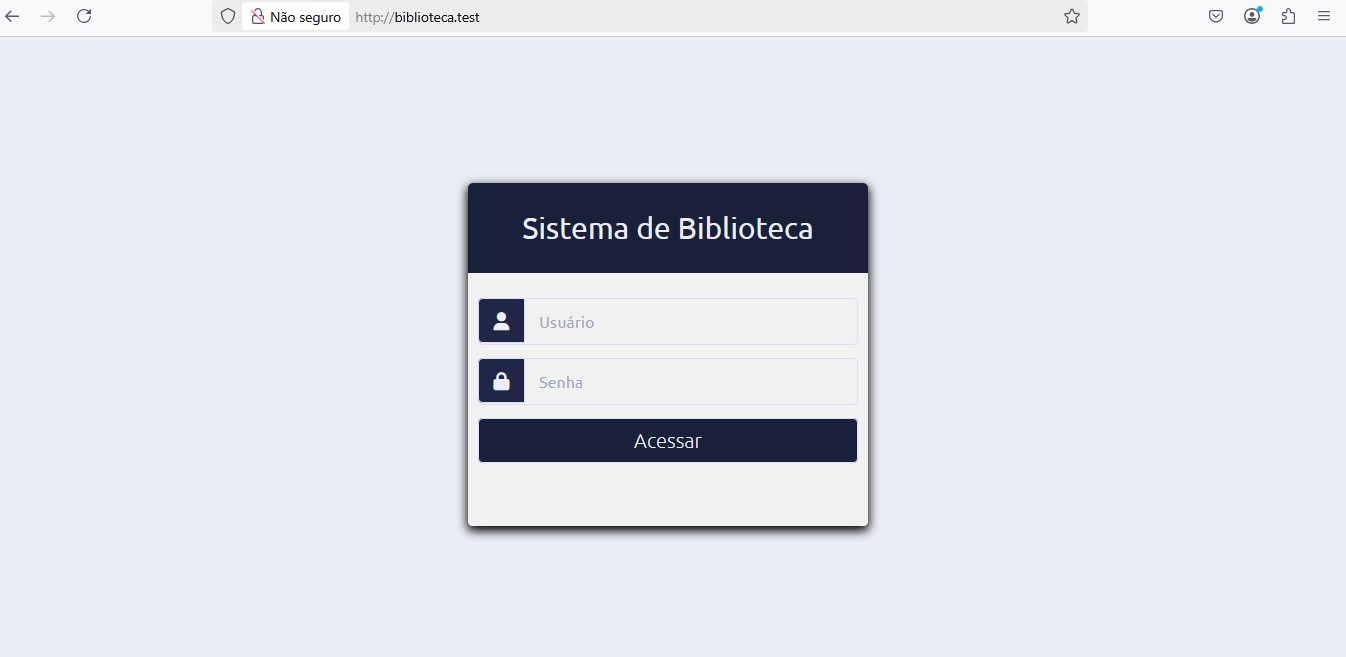
Task: Click the forward navigation arrow
Action: click(47, 16)
